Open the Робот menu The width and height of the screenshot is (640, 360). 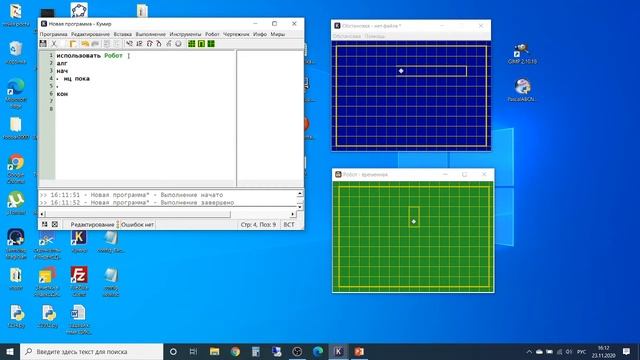212,34
